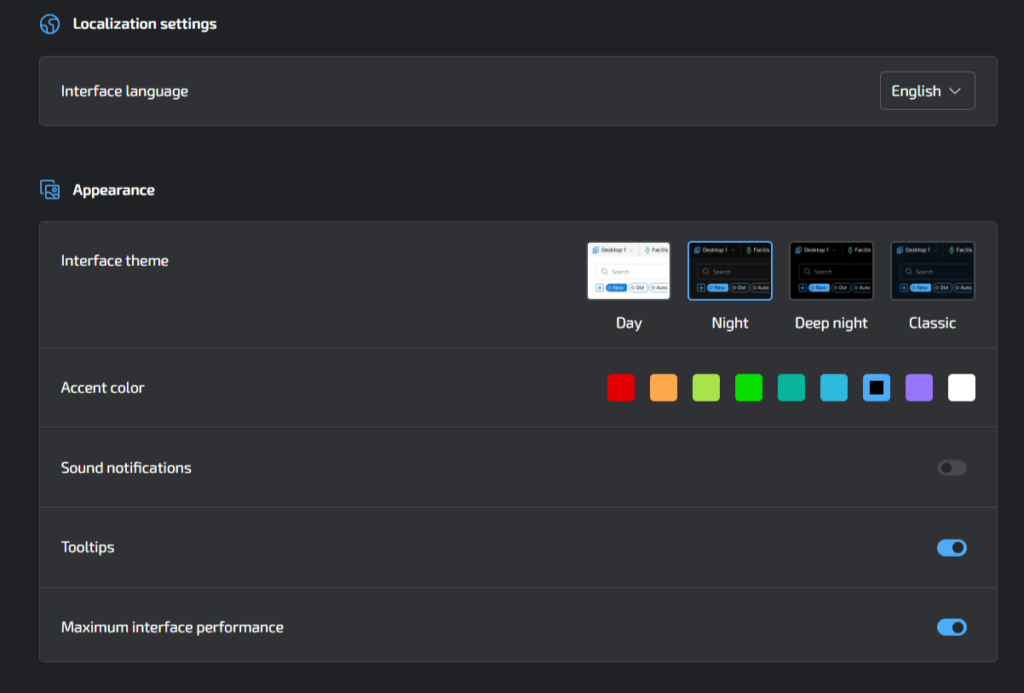Choose the bright green accent color
The width and height of the screenshot is (1024, 693).
click(x=748, y=387)
